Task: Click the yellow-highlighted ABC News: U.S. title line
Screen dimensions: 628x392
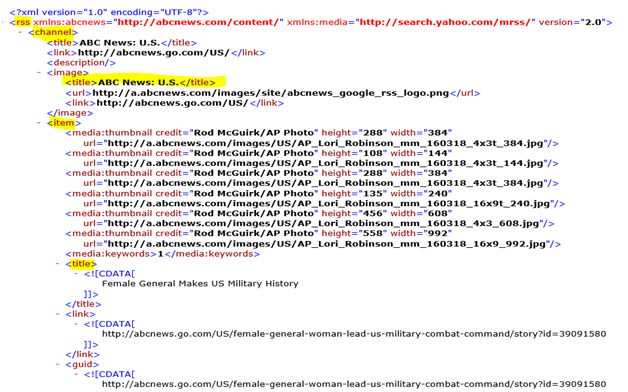Action: (x=141, y=82)
